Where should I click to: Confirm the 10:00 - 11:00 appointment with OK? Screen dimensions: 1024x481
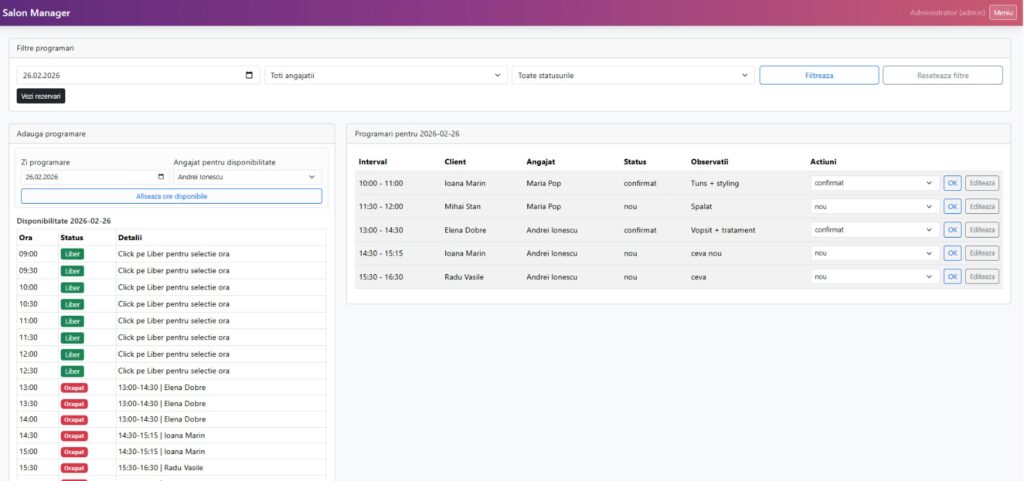click(952, 184)
